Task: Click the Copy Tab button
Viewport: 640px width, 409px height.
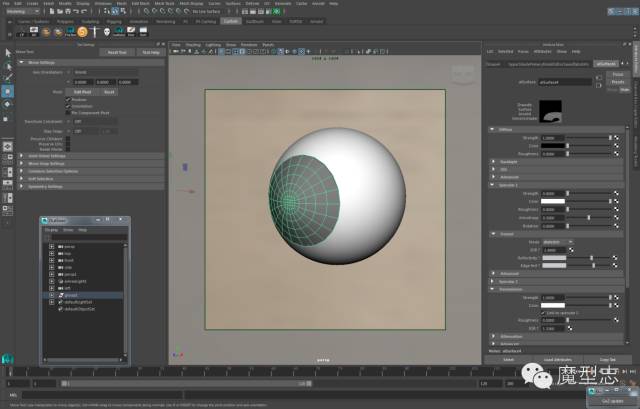Action: tap(608, 360)
